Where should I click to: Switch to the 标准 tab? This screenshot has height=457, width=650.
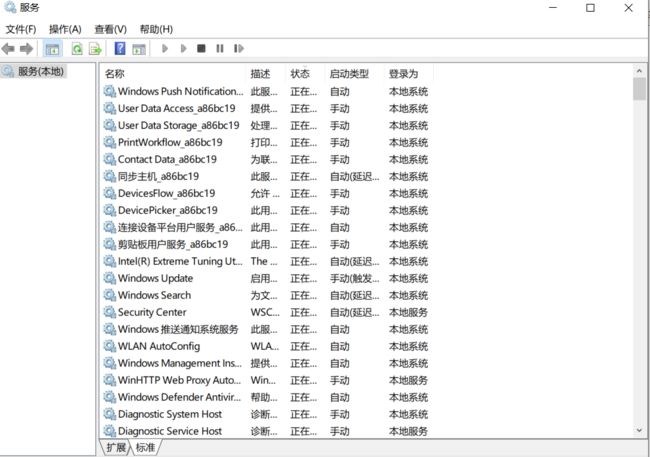tap(145, 447)
